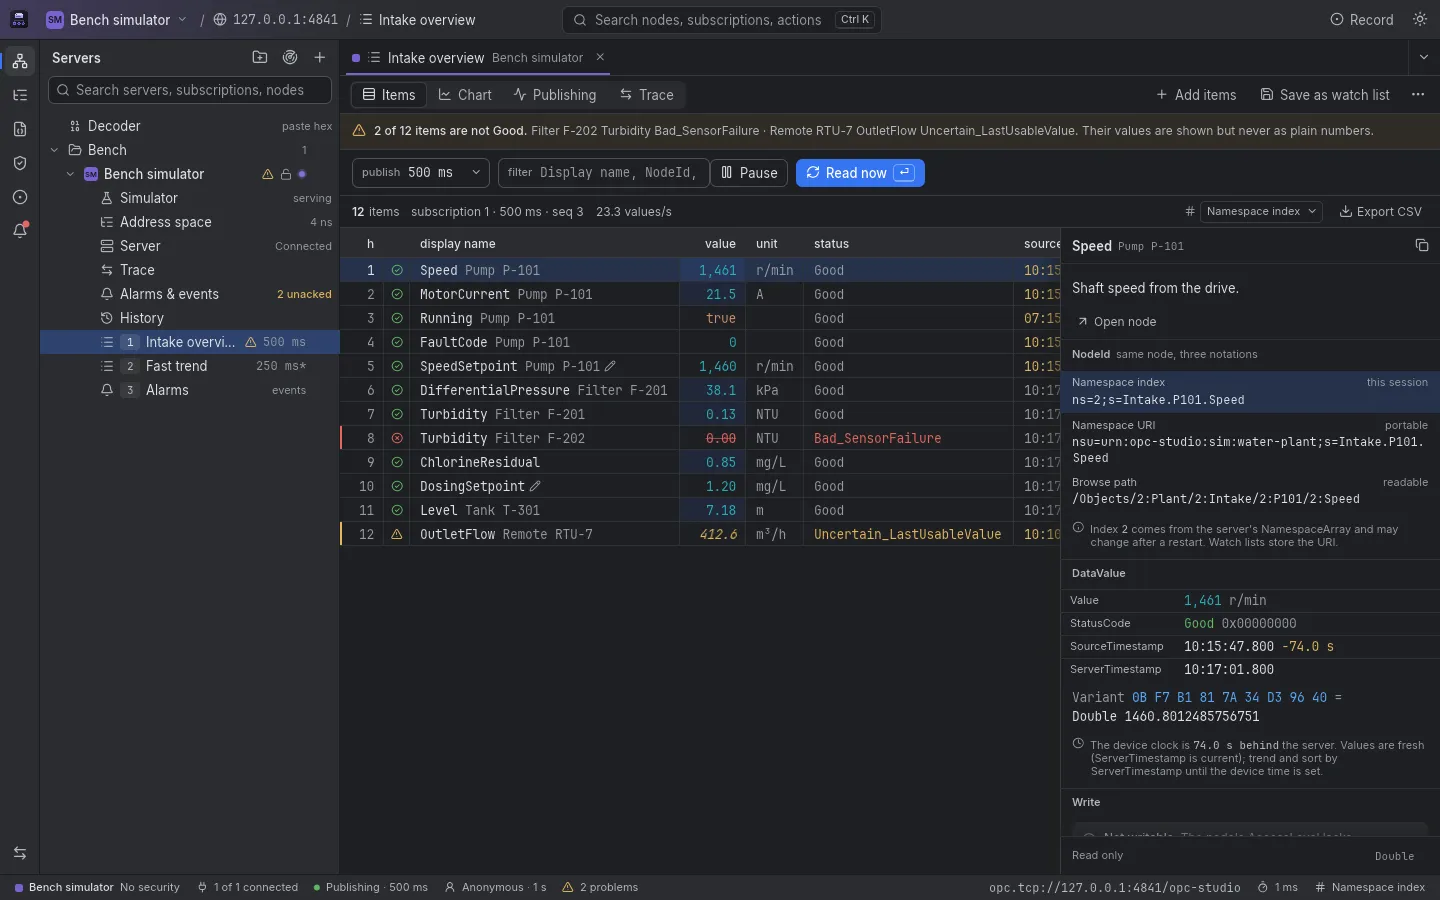Expand the tab list chevron
The height and width of the screenshot is (900, 1440).
tap(1424, 57)
